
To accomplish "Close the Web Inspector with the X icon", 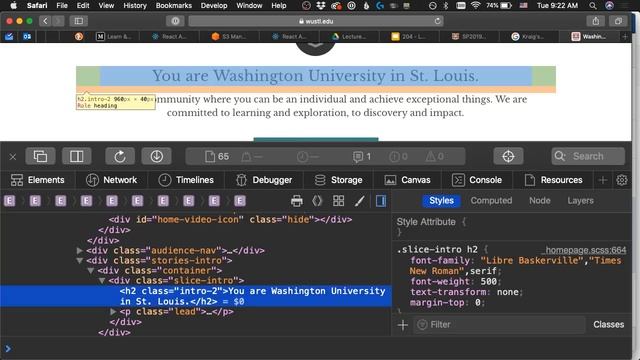I will point(13,157).
